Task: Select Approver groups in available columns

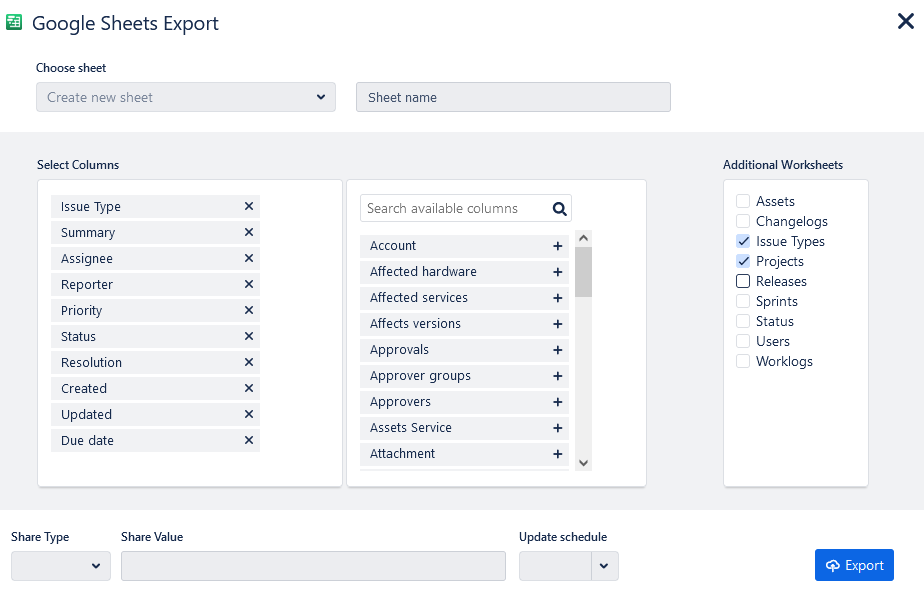Action: coord(420,376)
